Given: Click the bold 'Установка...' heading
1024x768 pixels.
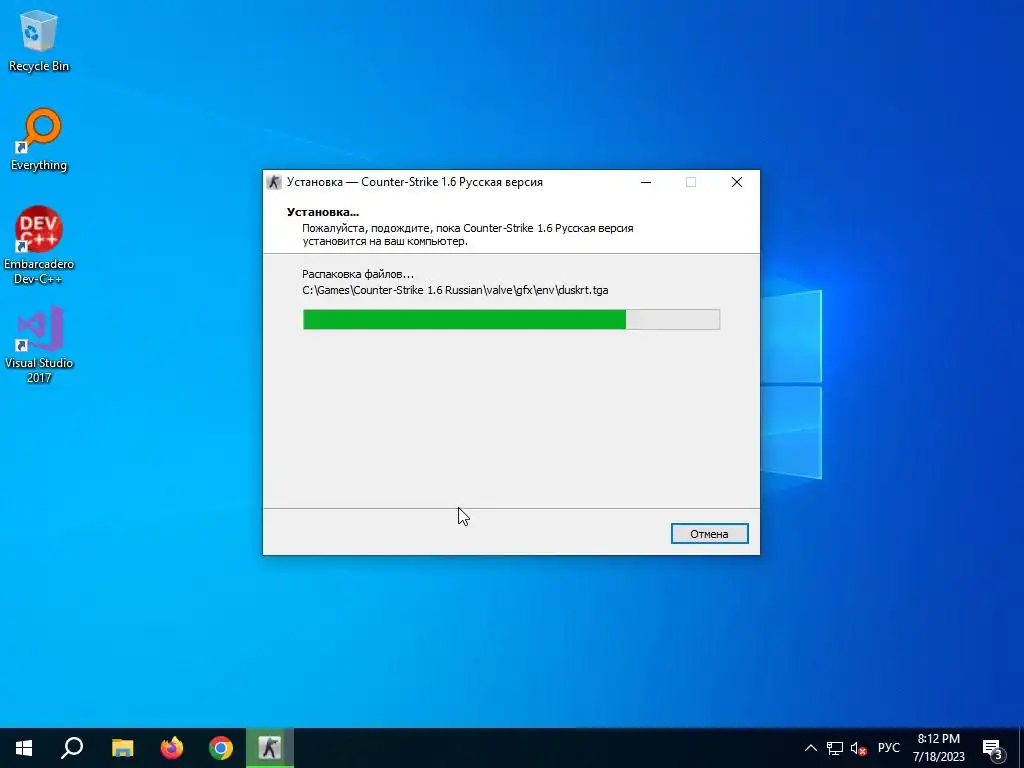Looking at the screenshot, I should tap(323, 212).
